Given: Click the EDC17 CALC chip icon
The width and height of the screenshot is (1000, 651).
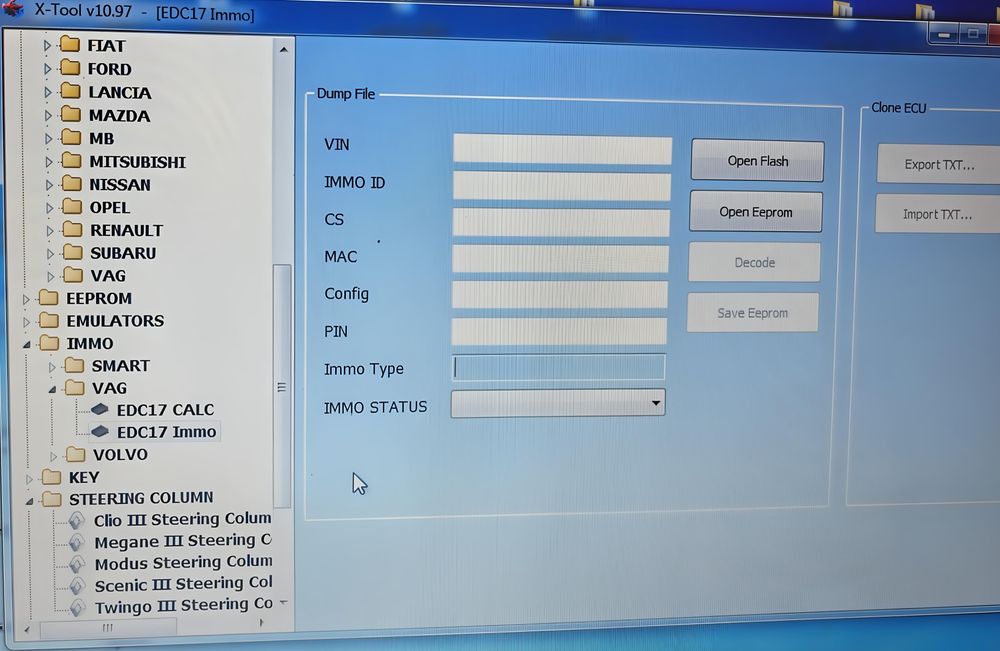Looking at the screenshot, I should point(99,409).
